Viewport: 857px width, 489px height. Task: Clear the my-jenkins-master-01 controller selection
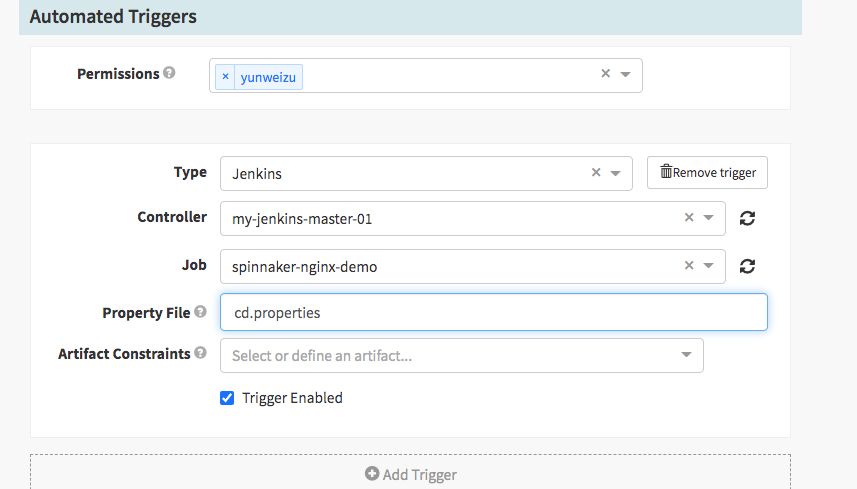pos(689,217)
